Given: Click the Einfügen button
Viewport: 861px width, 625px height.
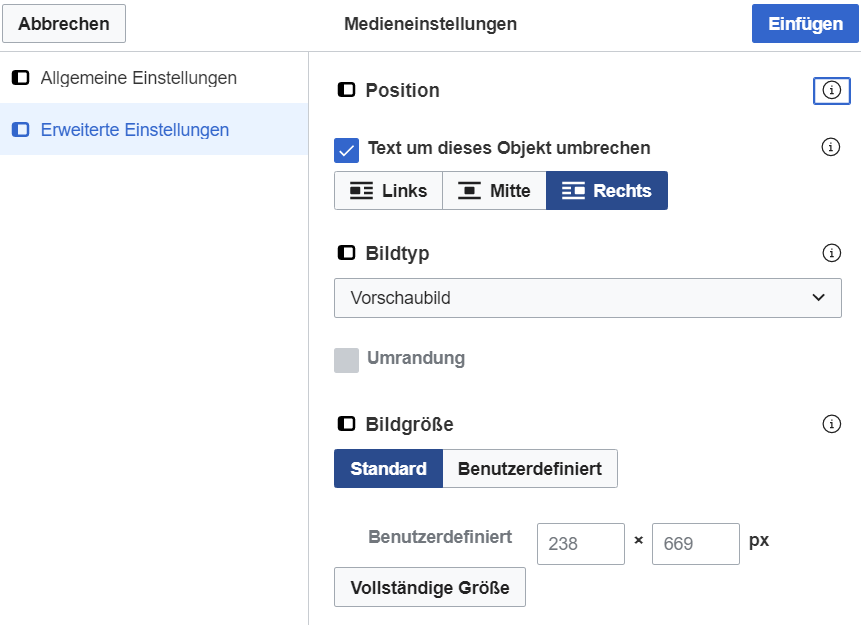Looking at the screenshot, I should pyautogui.click(x=805, y=24).
